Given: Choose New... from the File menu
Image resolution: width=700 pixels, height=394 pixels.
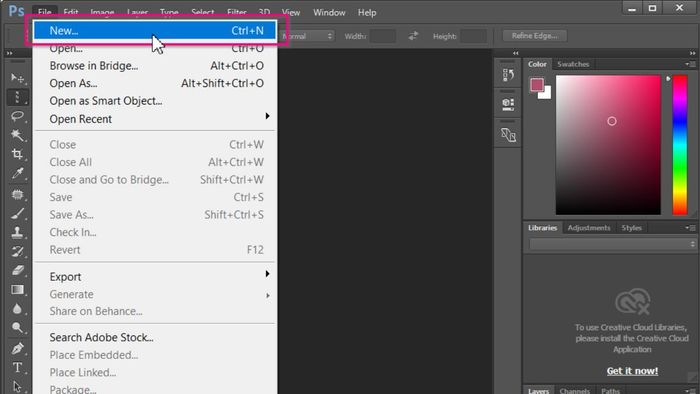Looking at the screenshot, I should tap(155, 30).
